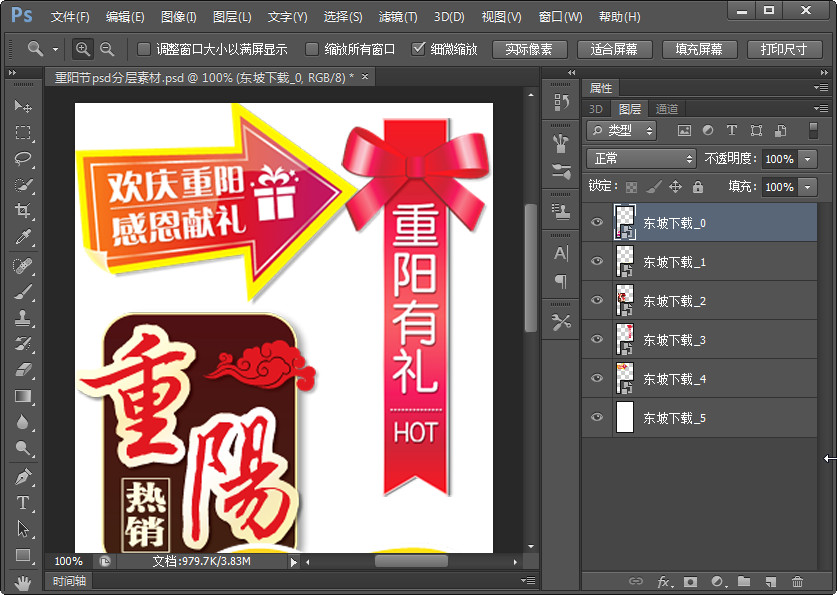The image size is (837, 595).
Task: Open the Brush presets panel icon
Action: tap(560, 143)
